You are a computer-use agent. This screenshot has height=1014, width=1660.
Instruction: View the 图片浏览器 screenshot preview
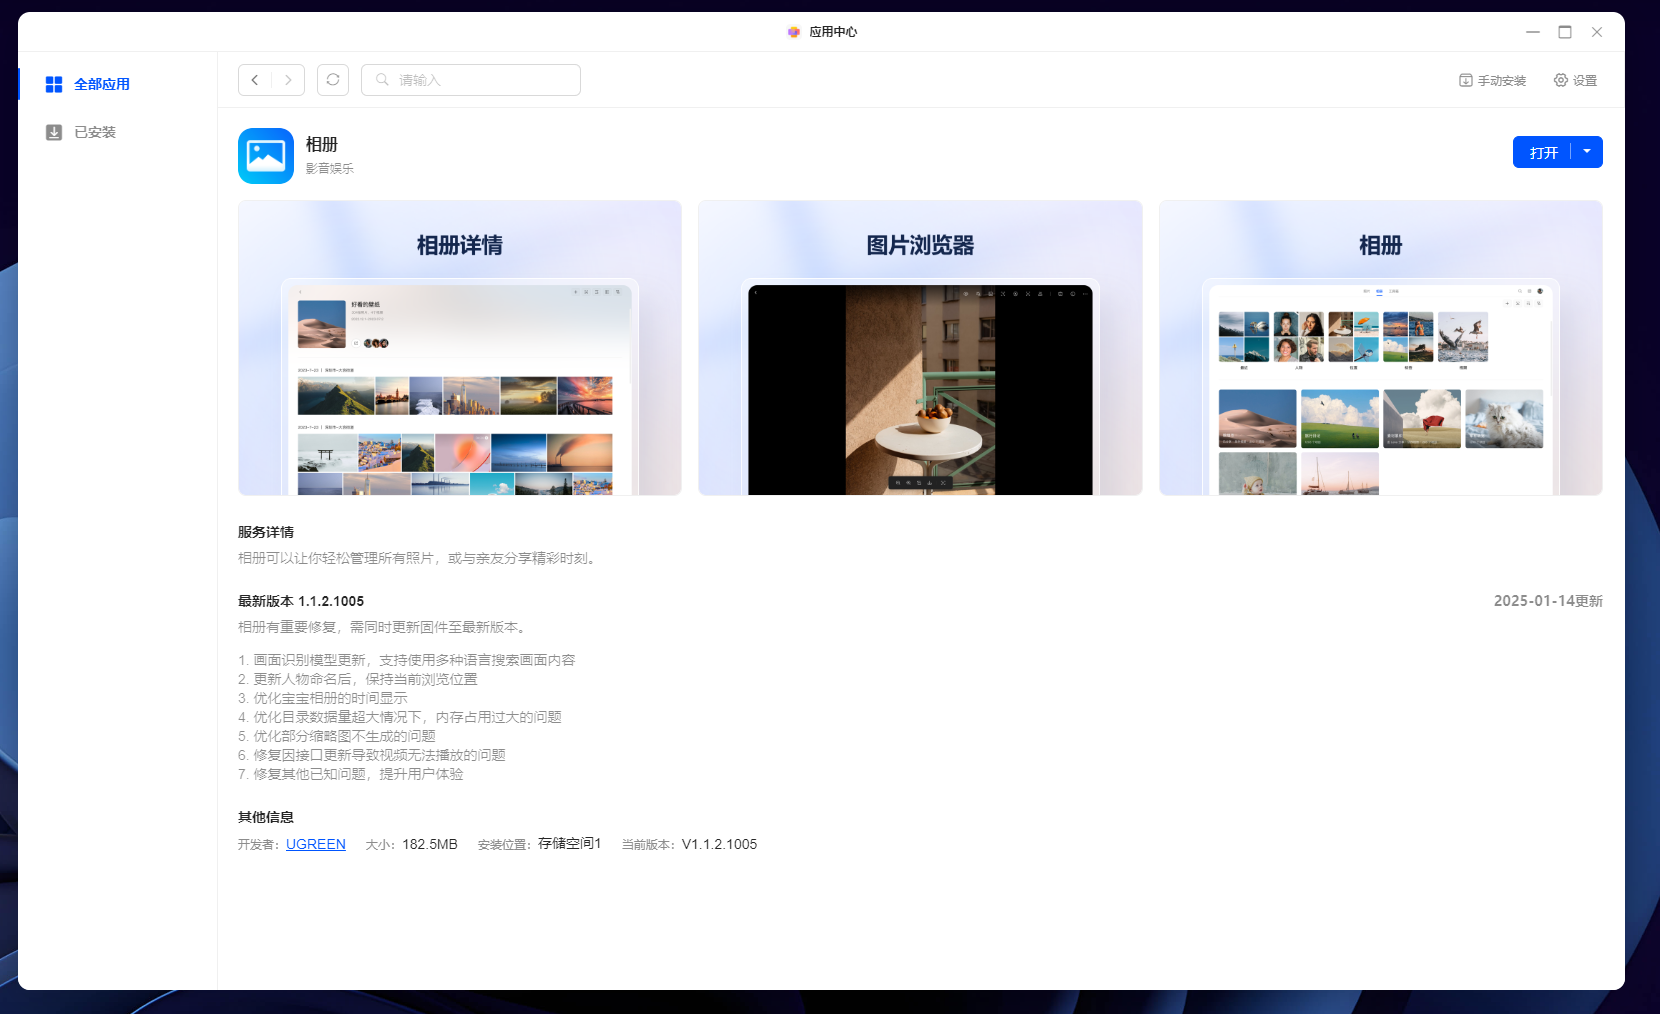pyautogui.click(x=920, y=348)
